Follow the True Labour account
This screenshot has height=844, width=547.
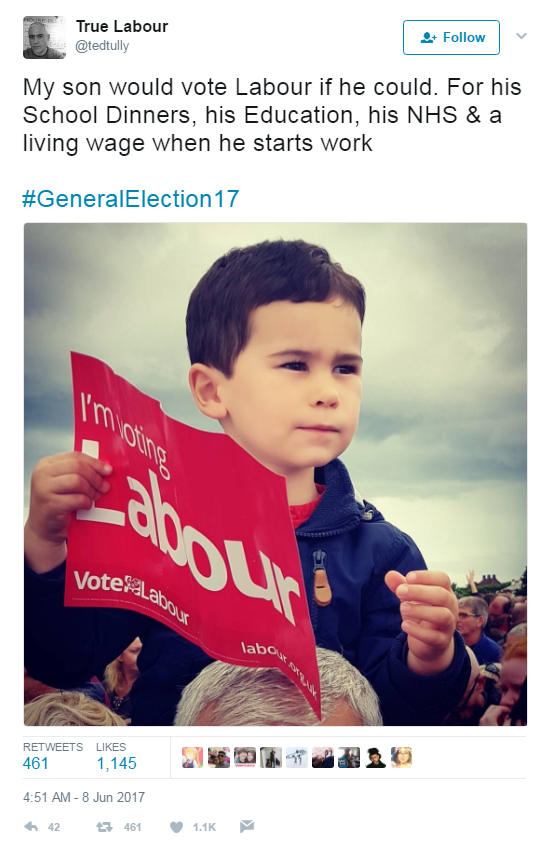pyautogui.click(x=451, y=37)
